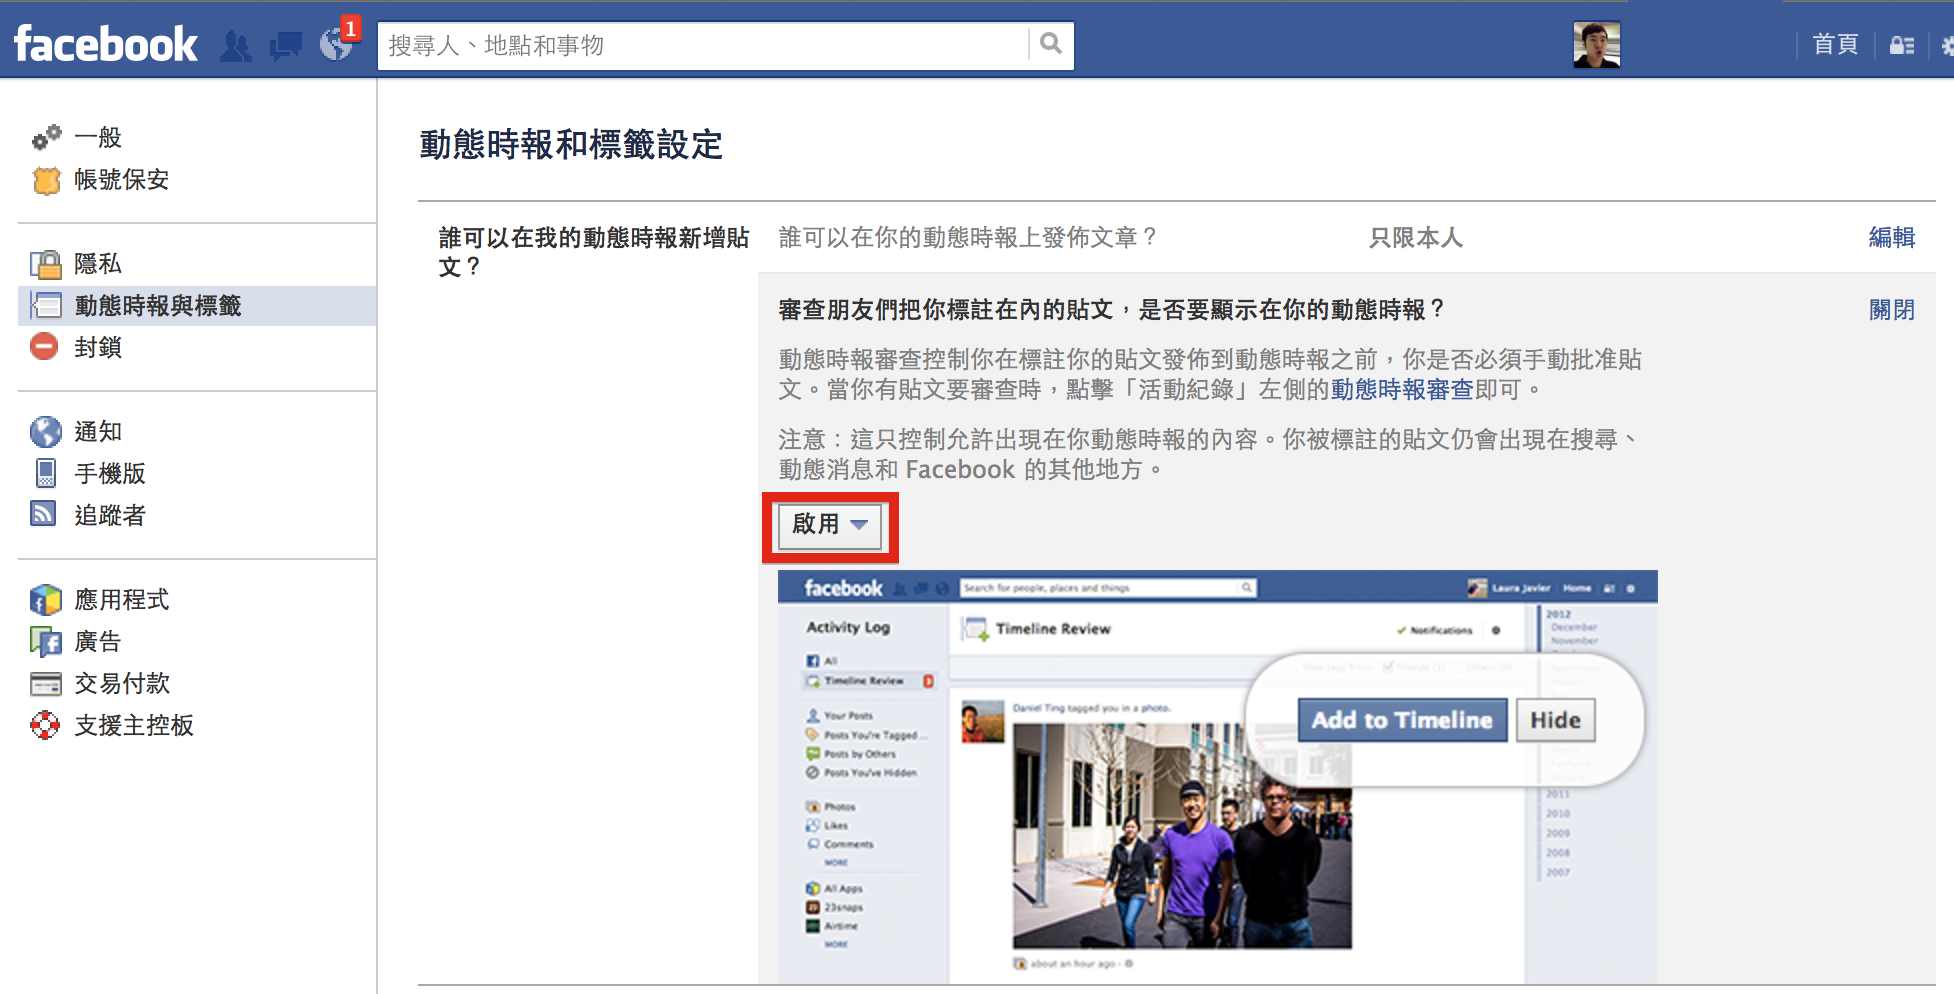Click the gears icon beside 一般

(x=46, y=137)
